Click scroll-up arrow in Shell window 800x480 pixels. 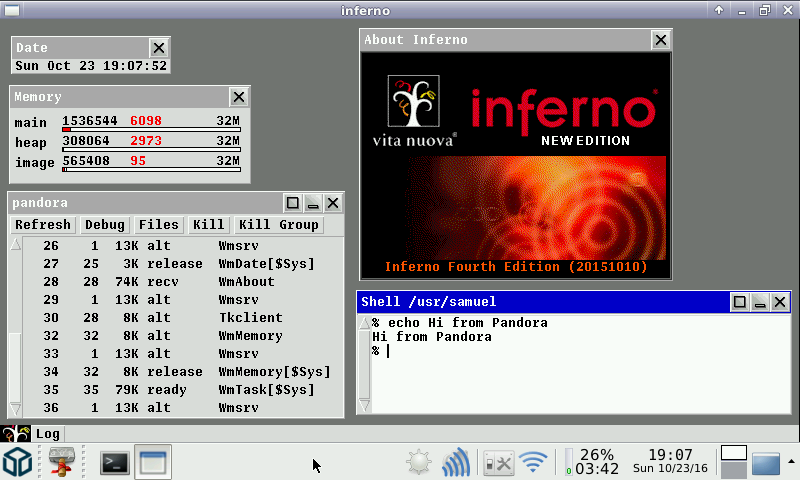pos(364,323)
